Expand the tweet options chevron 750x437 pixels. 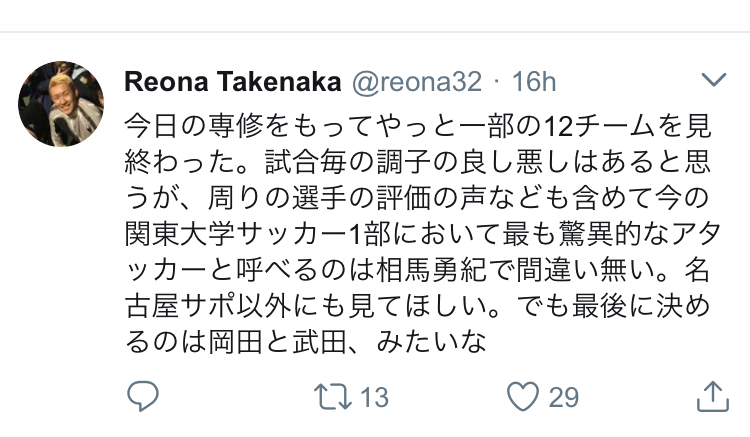click(714, 80)
